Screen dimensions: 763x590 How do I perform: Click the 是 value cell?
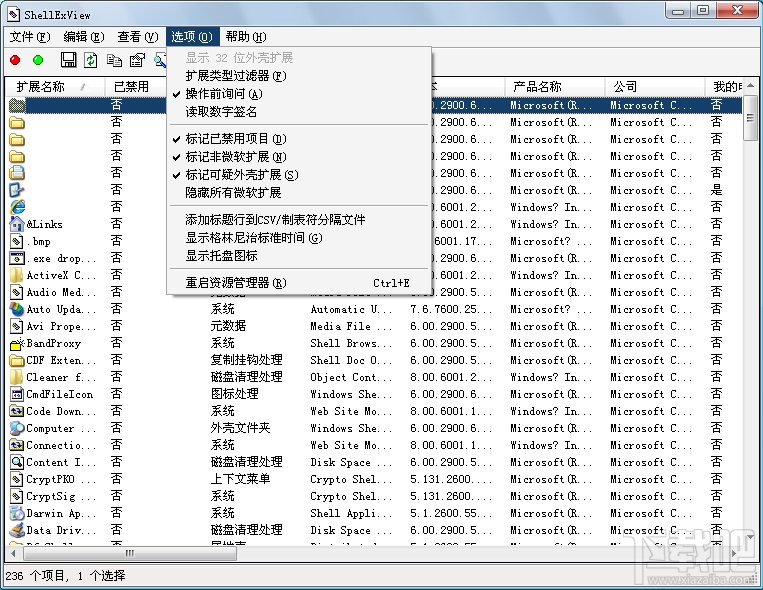[716, 190]
